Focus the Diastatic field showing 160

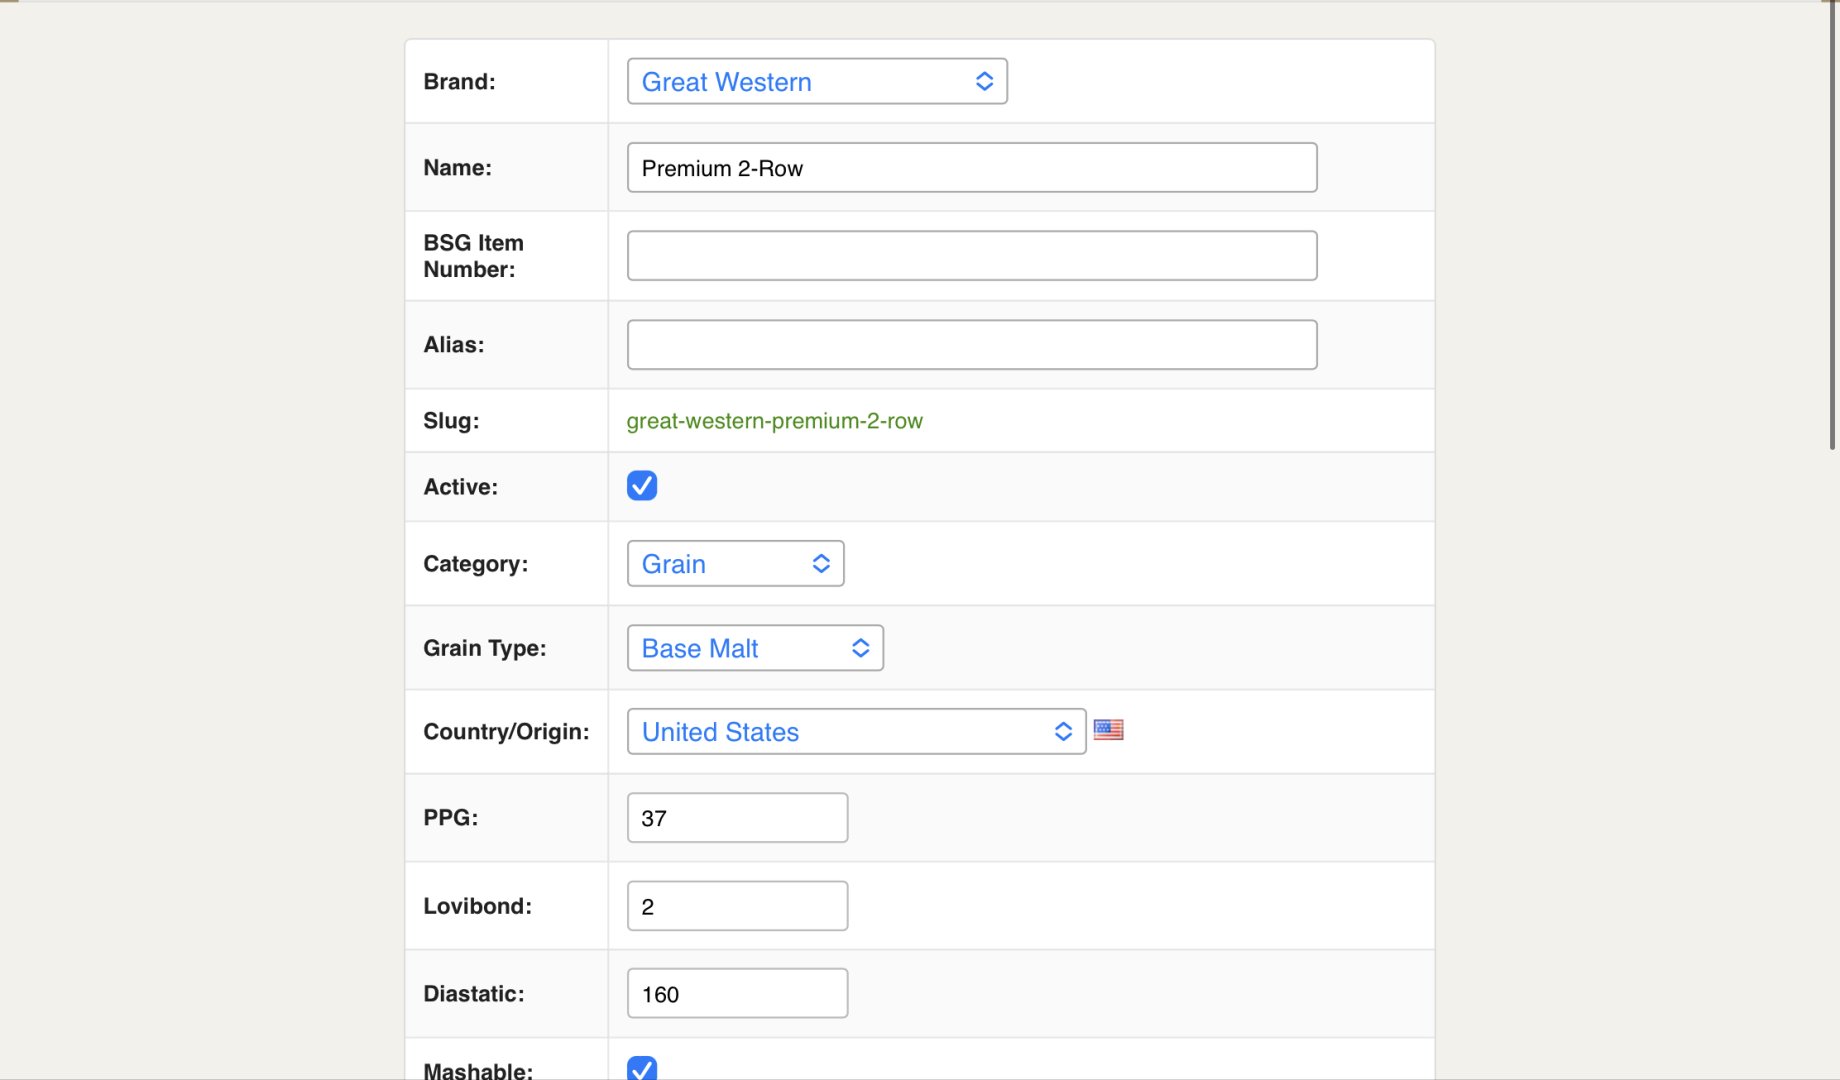coord(737,994)
